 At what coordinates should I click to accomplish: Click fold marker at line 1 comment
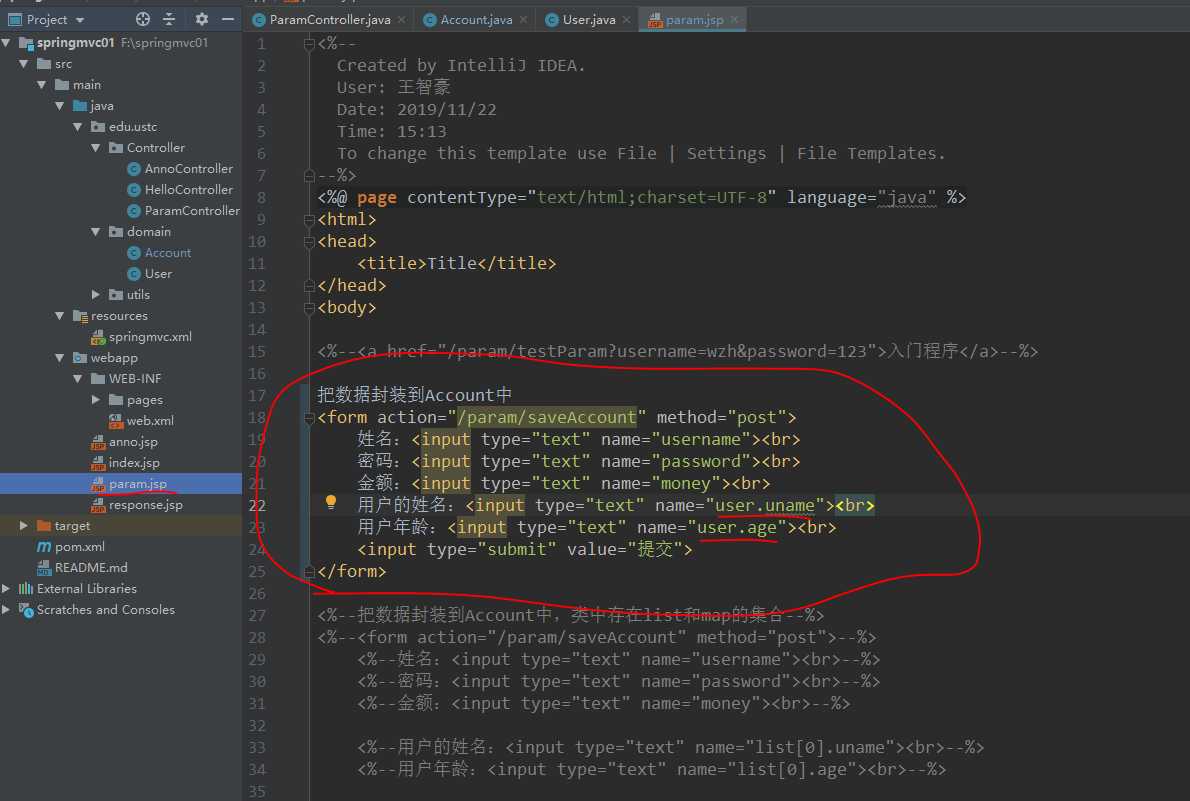click(x=309, y=44)
